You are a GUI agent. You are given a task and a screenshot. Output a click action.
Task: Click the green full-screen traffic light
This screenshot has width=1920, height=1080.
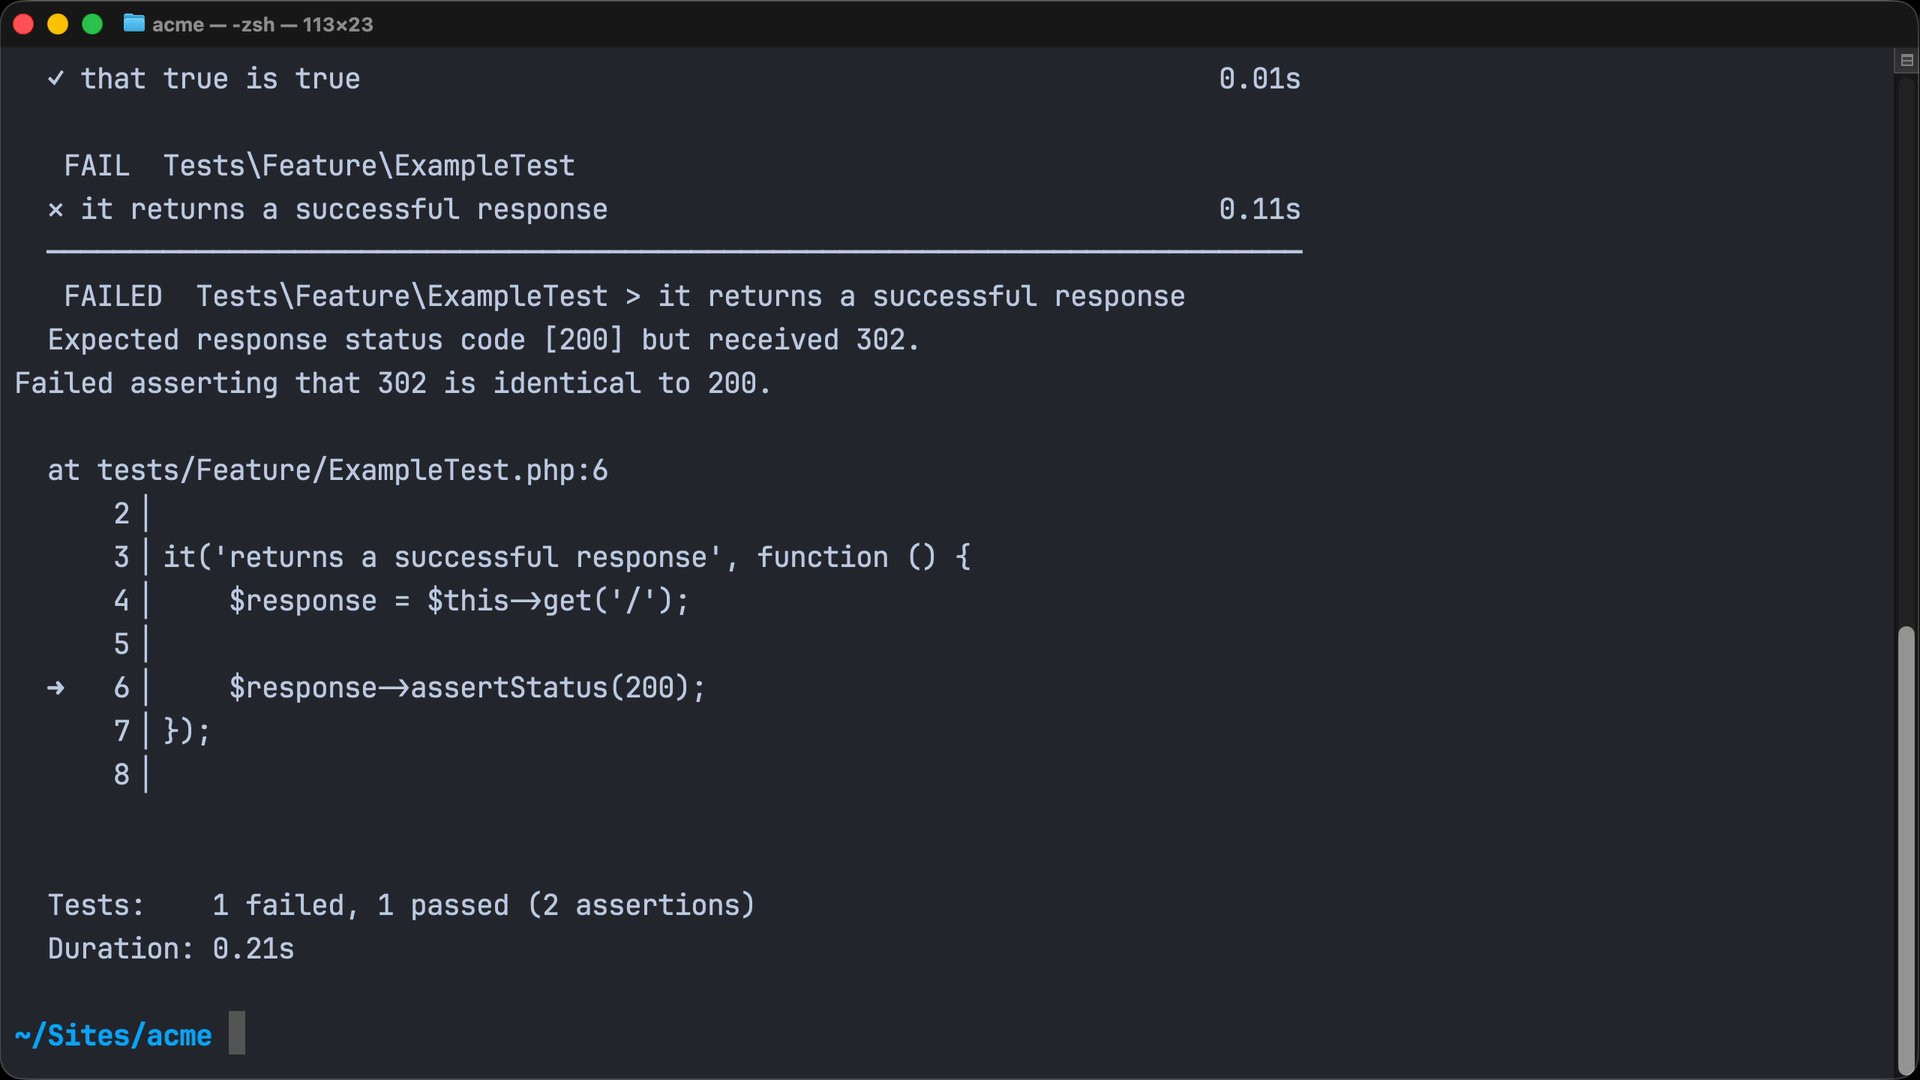[x=92, y=24]
